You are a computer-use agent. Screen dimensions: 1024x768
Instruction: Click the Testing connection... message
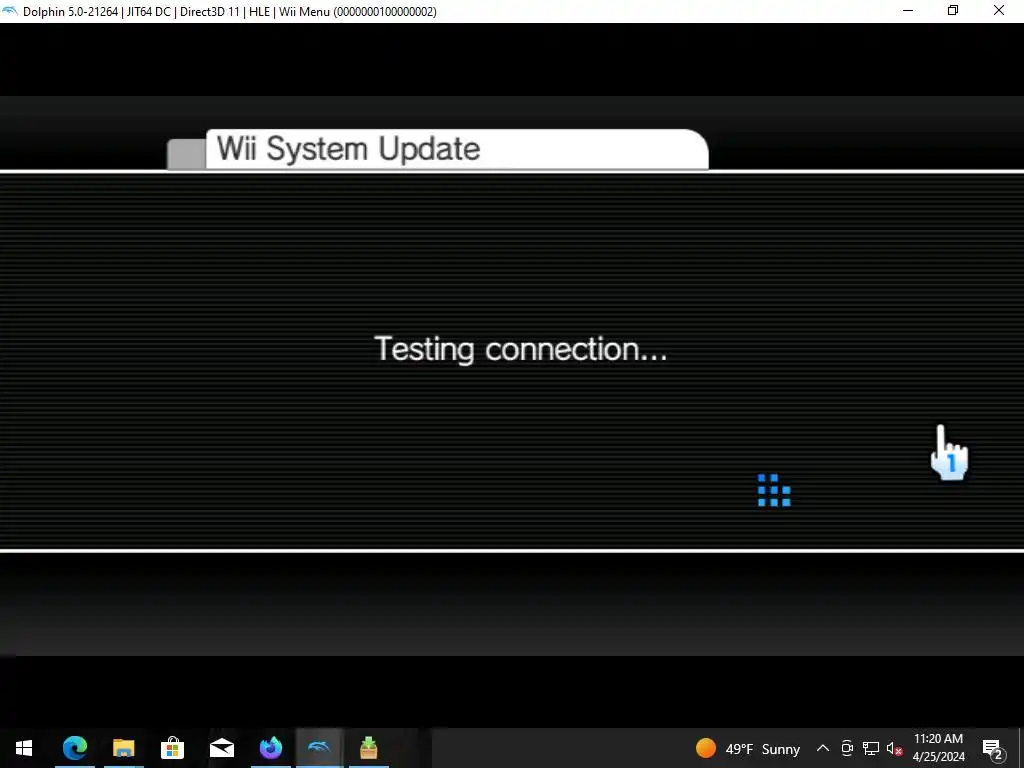[x=520, y=349]
